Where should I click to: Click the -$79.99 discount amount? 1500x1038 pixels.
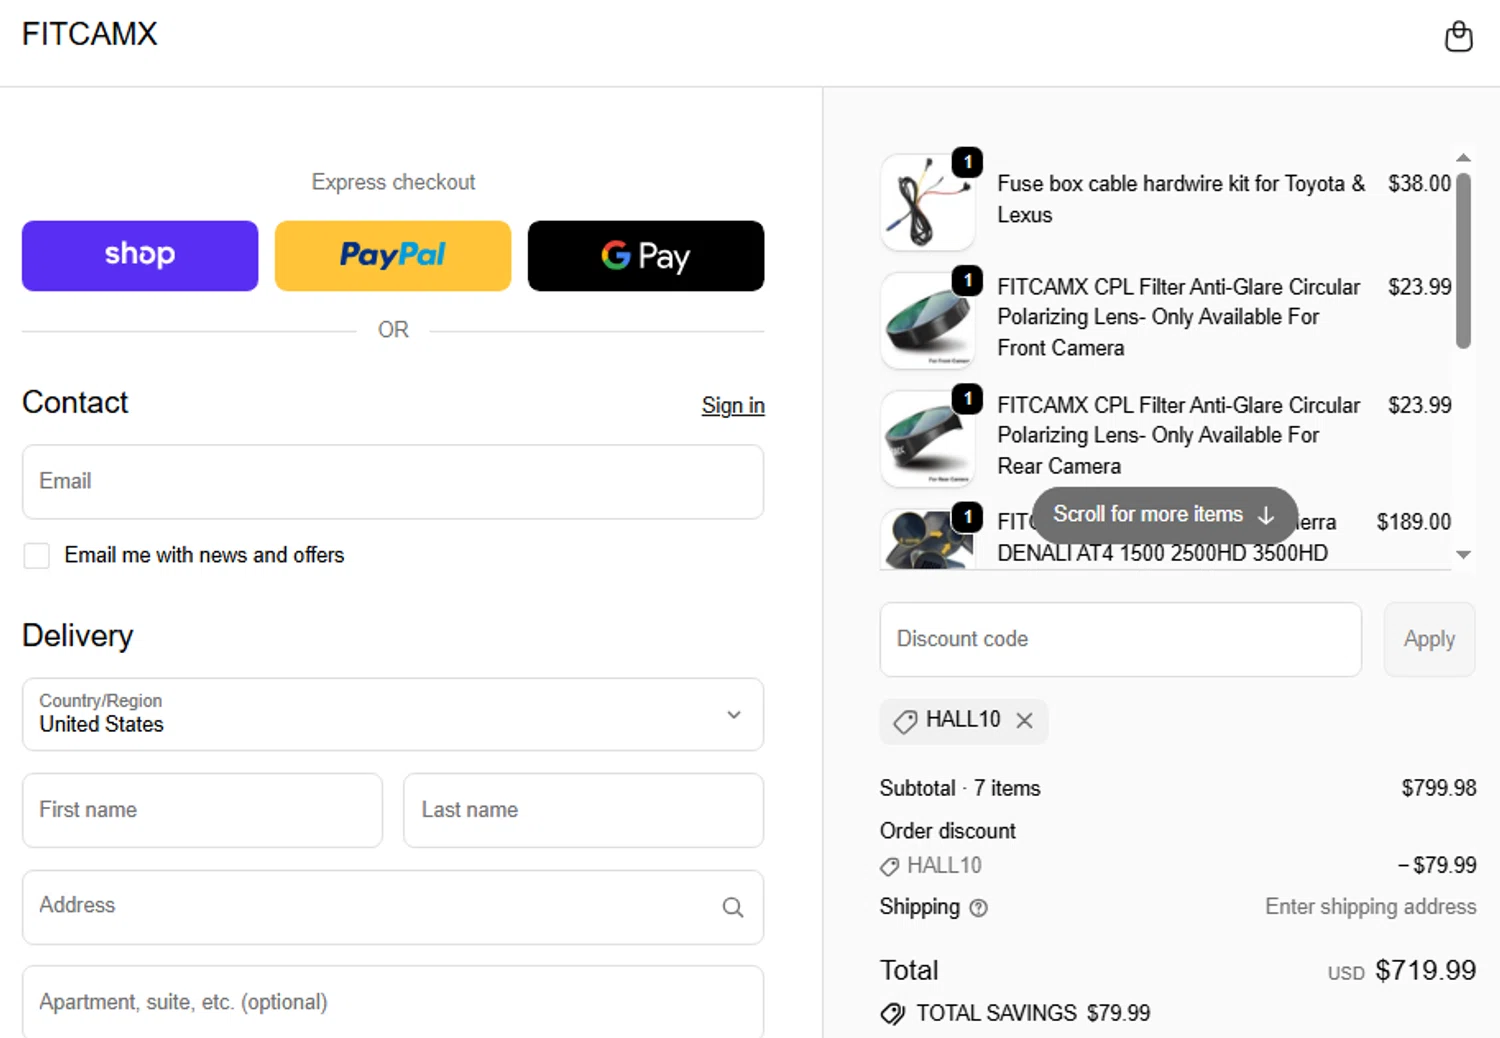[x=1436, y=865]
